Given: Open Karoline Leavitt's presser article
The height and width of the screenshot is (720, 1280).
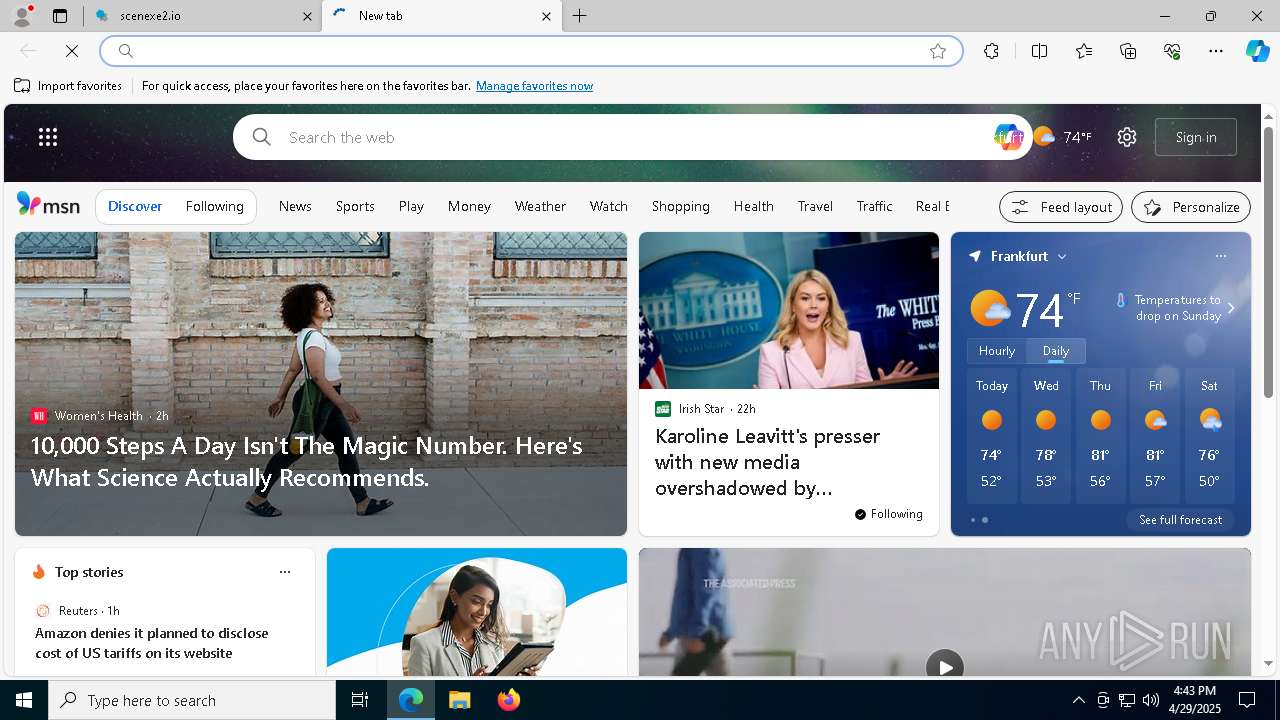Looking at the screenshot, I should click(x=767, y=462).
